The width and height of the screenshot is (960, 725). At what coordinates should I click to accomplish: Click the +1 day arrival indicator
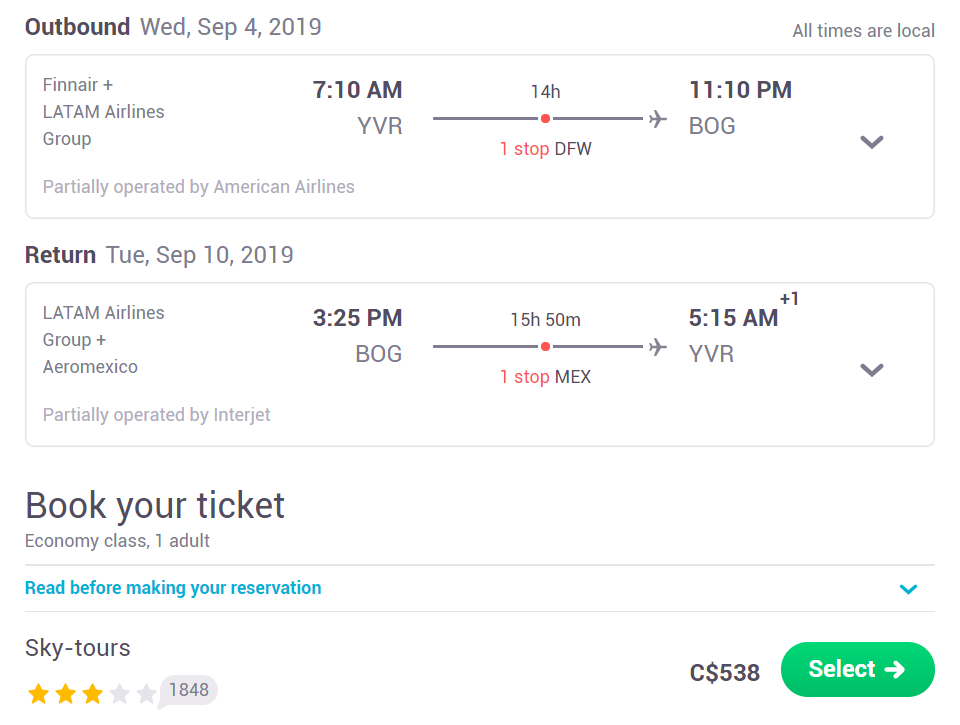pos(789,299)
